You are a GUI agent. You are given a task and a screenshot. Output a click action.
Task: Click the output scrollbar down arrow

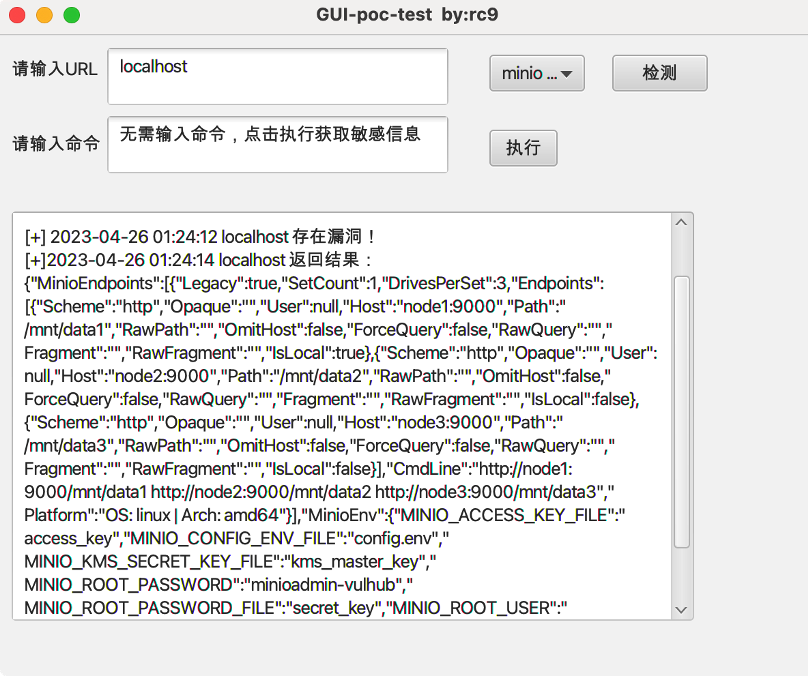click(x=681, y=610)
